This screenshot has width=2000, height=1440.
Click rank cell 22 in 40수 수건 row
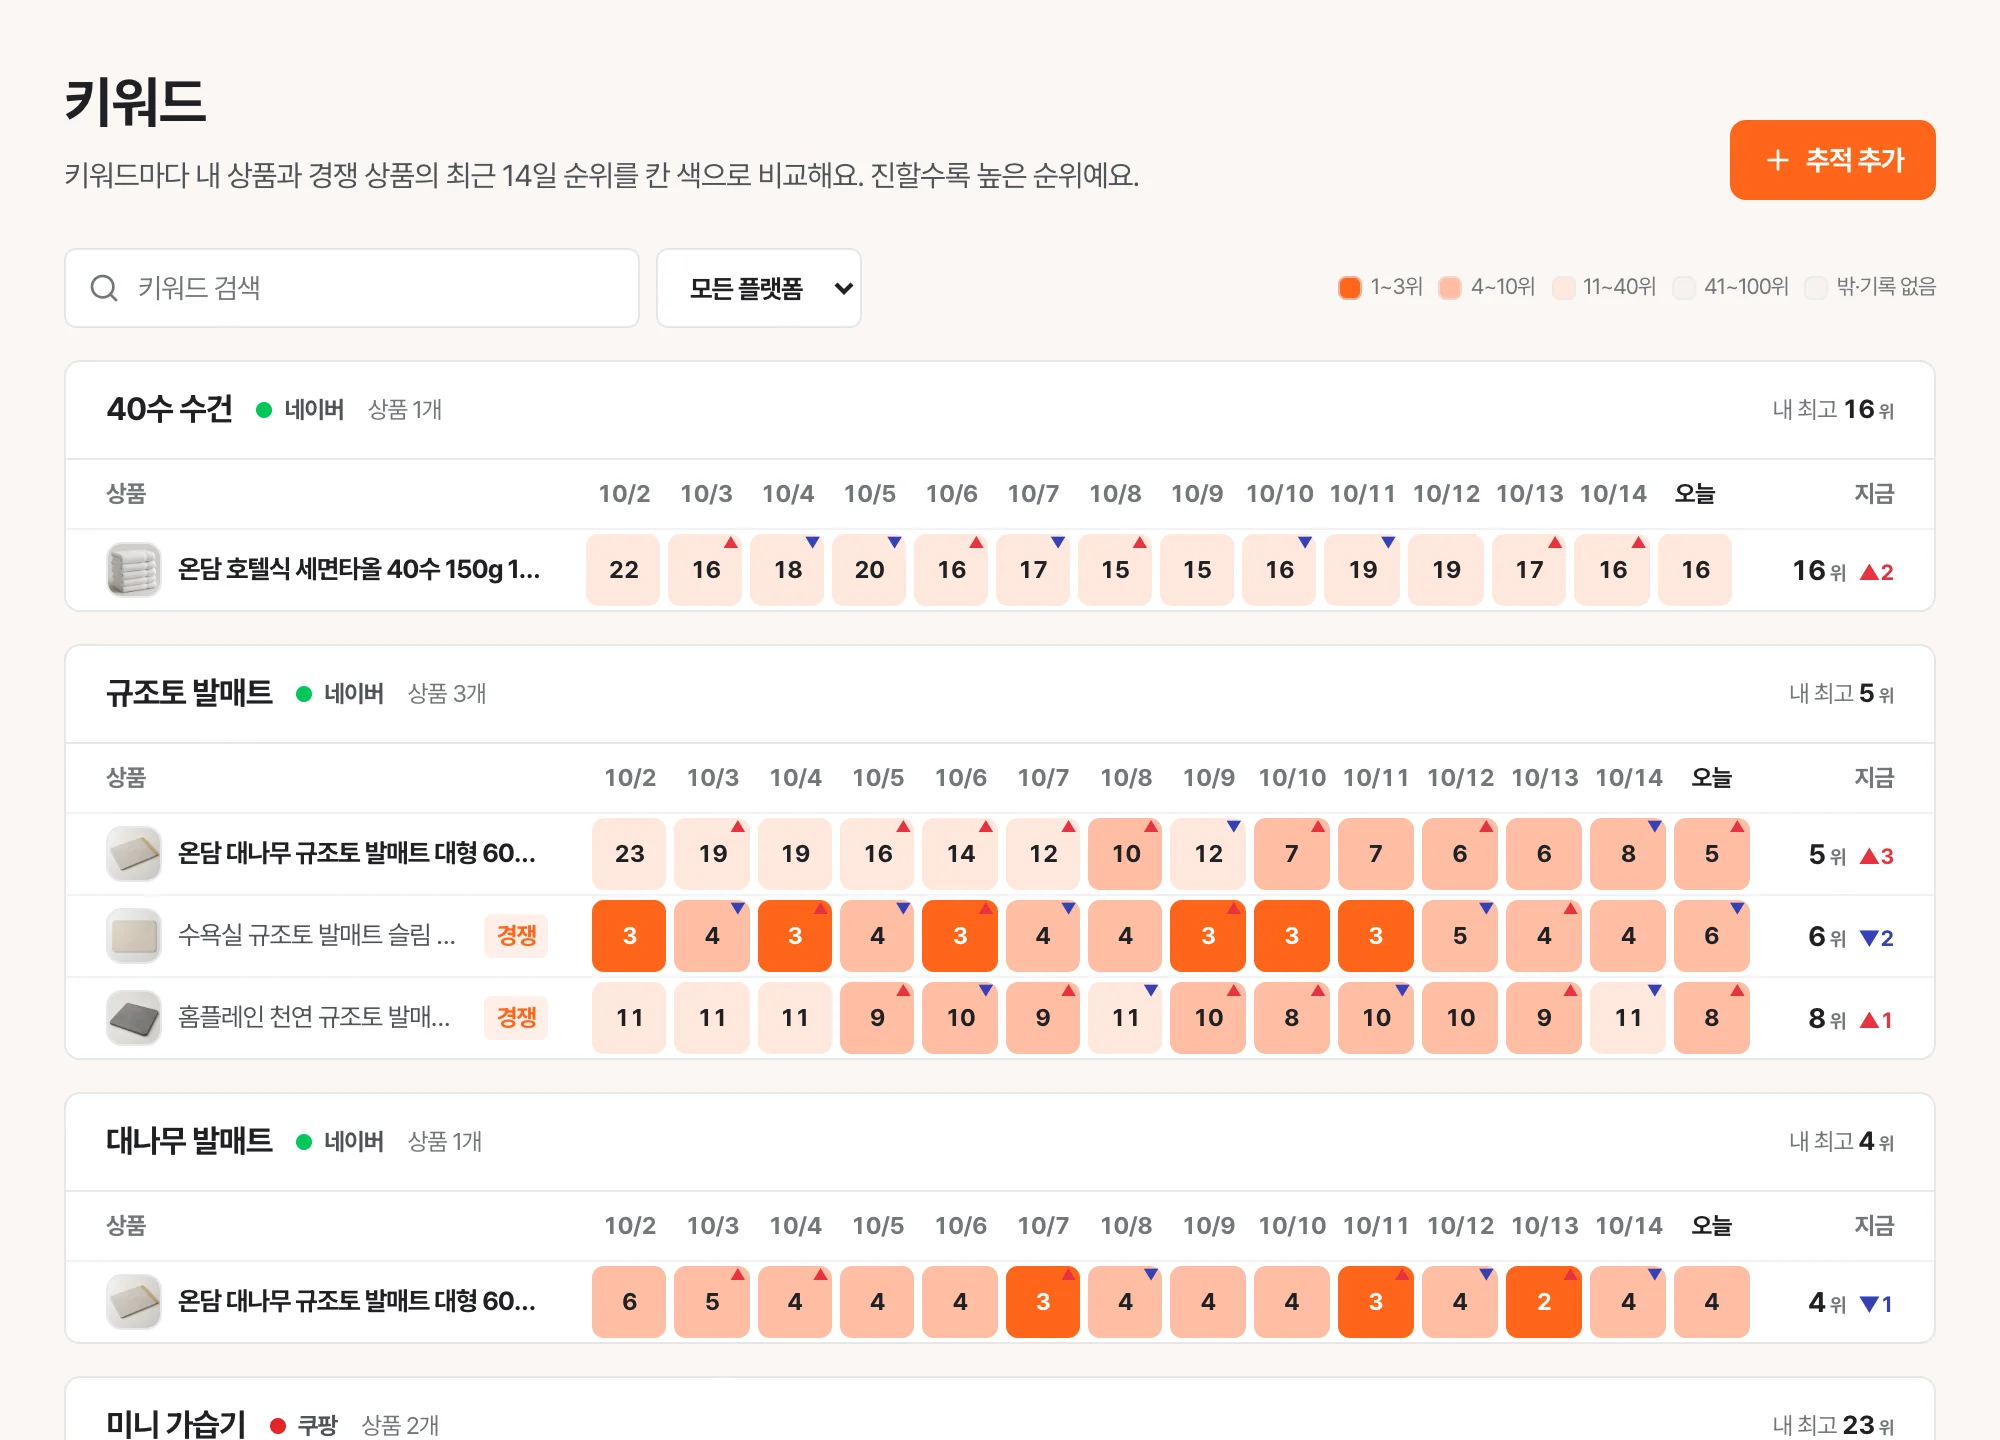coord(623,570)
